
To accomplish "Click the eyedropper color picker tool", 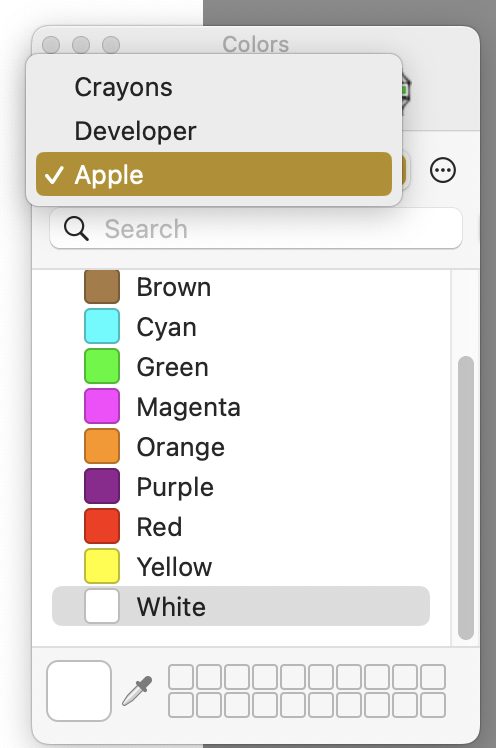I will tap(137, 690).
